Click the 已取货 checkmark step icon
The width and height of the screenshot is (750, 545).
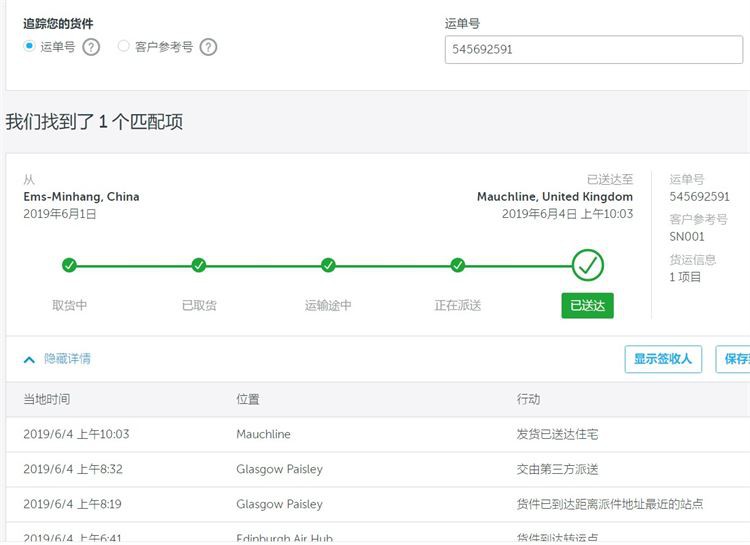click(x=199, y=265)
